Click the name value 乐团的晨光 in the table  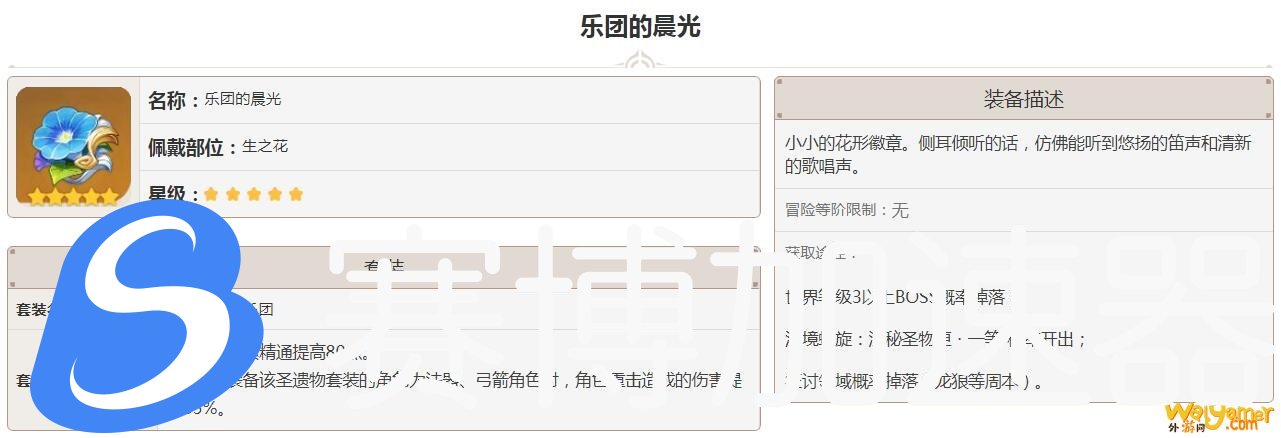click(243, 100)
